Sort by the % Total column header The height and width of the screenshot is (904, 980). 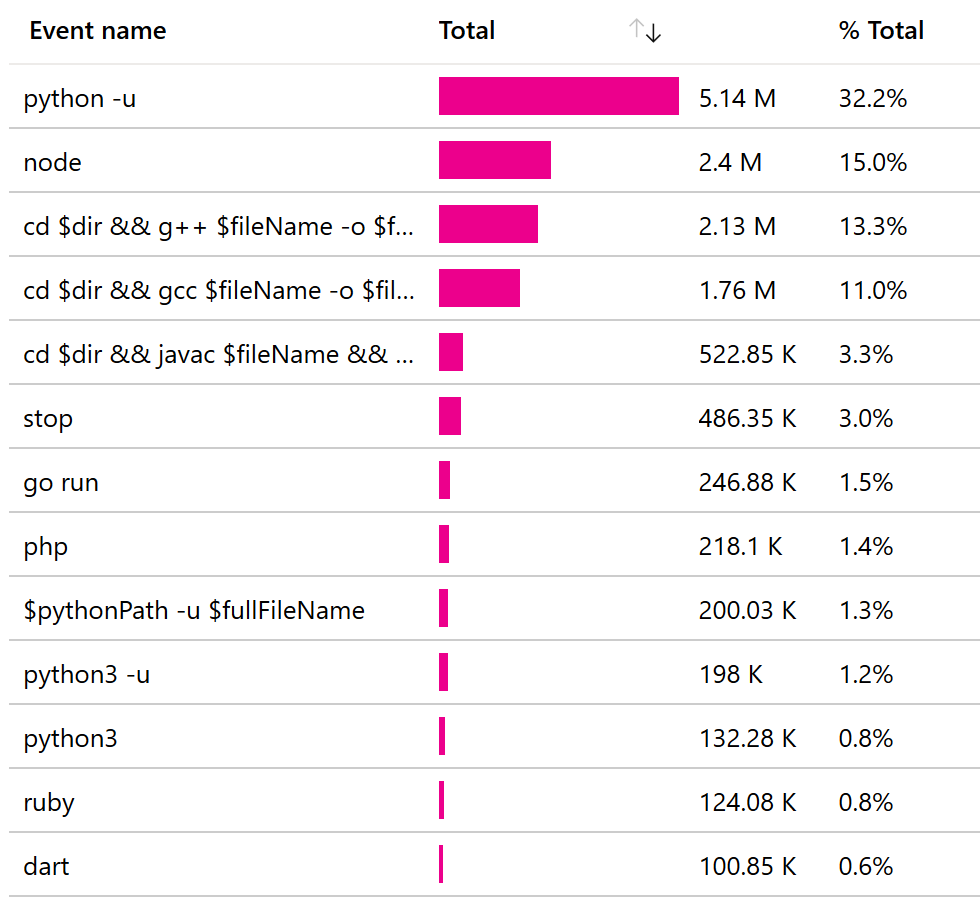click(x=880, y=31)
